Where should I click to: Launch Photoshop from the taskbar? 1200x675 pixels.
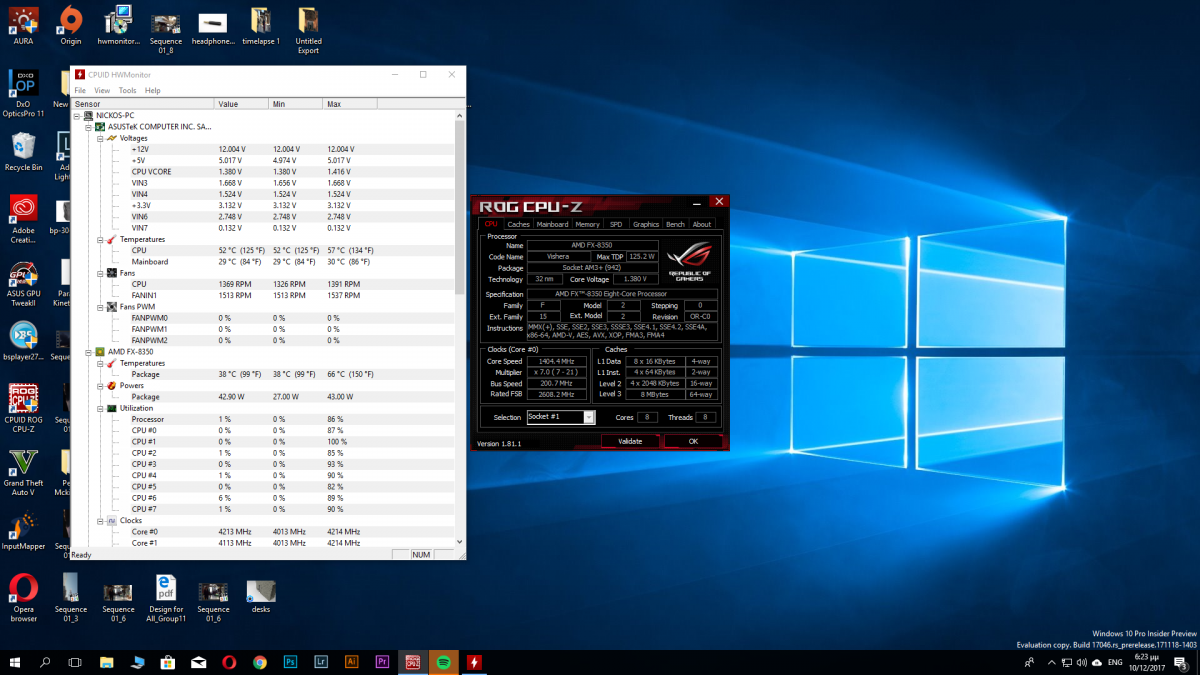(290, 662)
